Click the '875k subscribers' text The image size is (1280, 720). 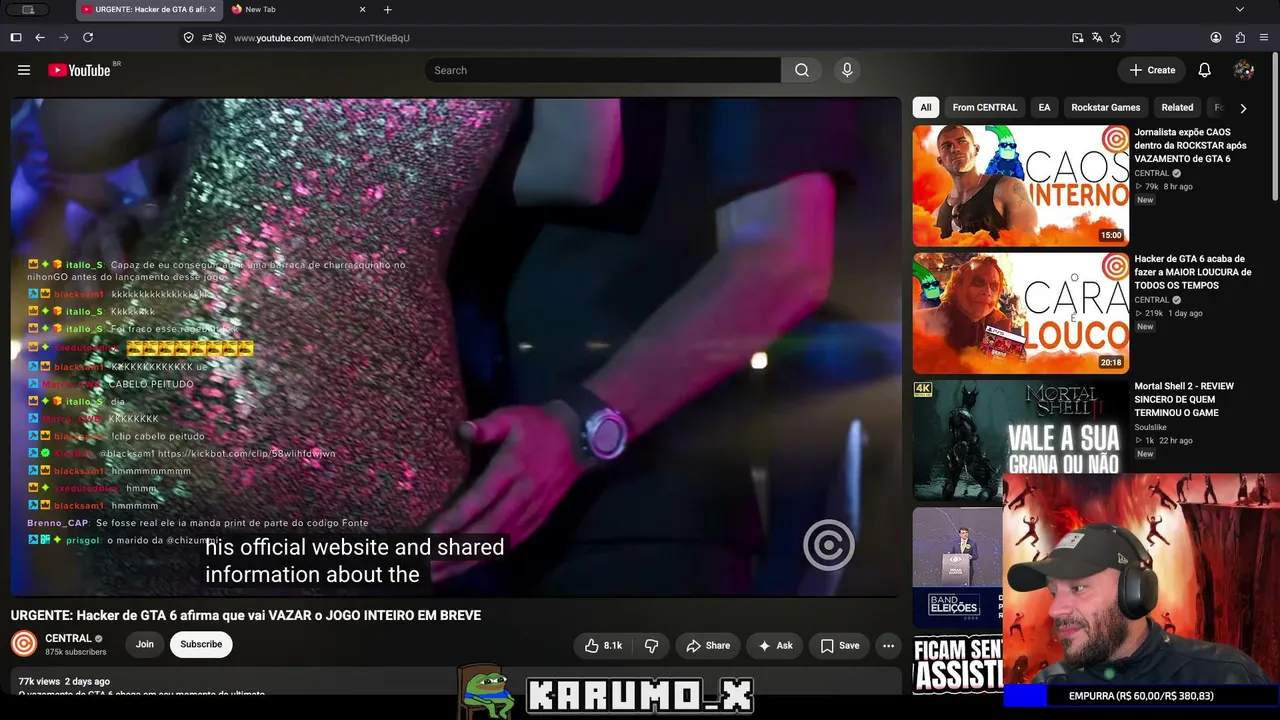[x=76, y=652]
